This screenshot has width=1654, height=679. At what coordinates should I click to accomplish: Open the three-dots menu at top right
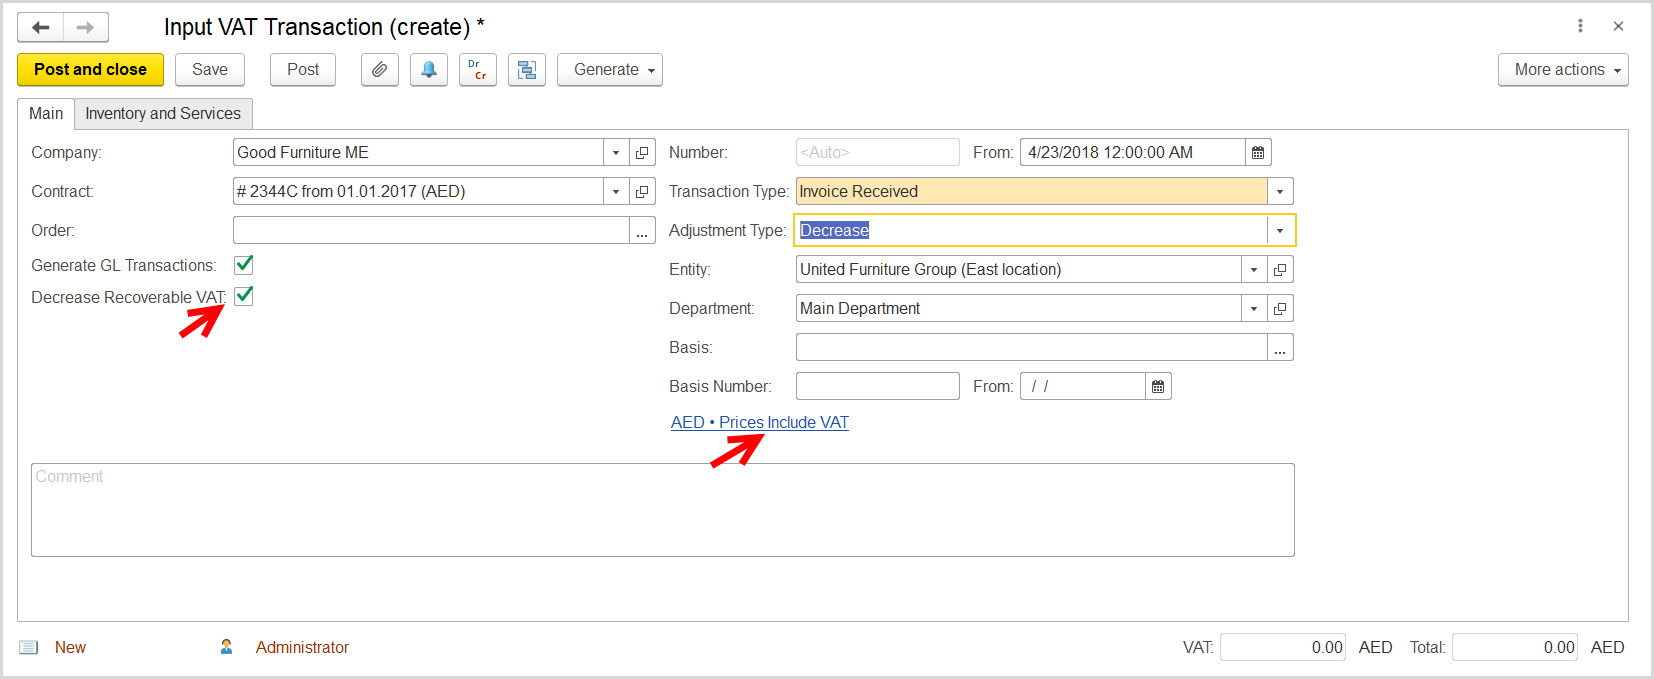pyautogui.click(x=1580, y=26)
